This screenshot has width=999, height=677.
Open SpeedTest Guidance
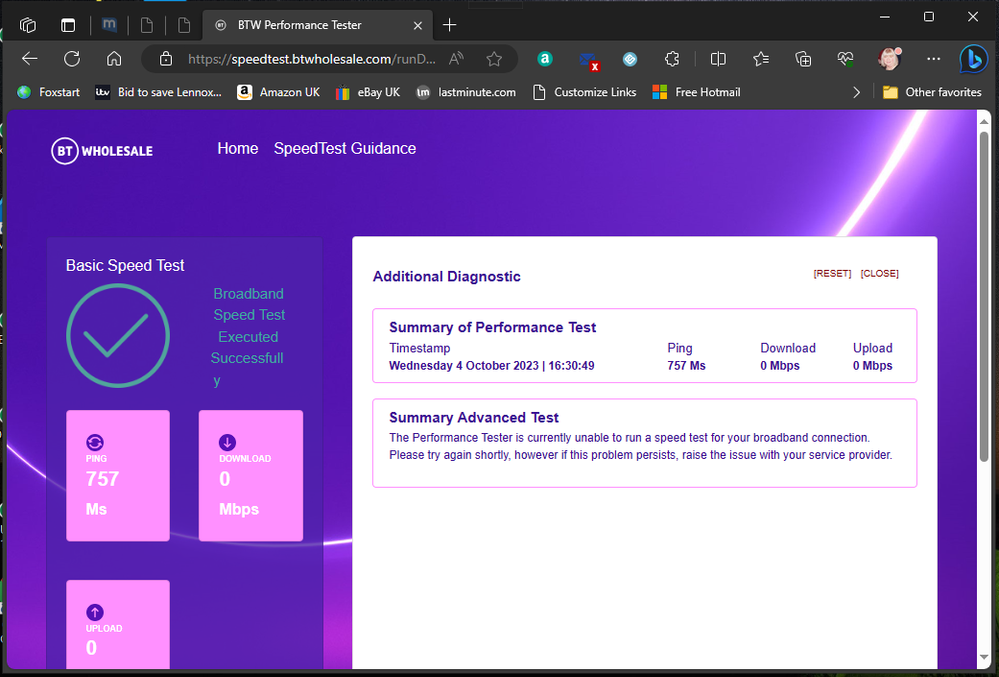[x=344, y=148]
